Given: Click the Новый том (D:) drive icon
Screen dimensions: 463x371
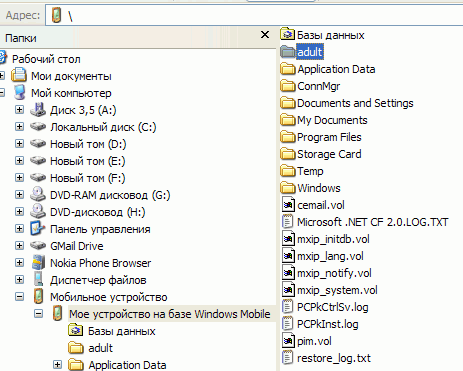Looking at the screenshot, I should point(38,144).
